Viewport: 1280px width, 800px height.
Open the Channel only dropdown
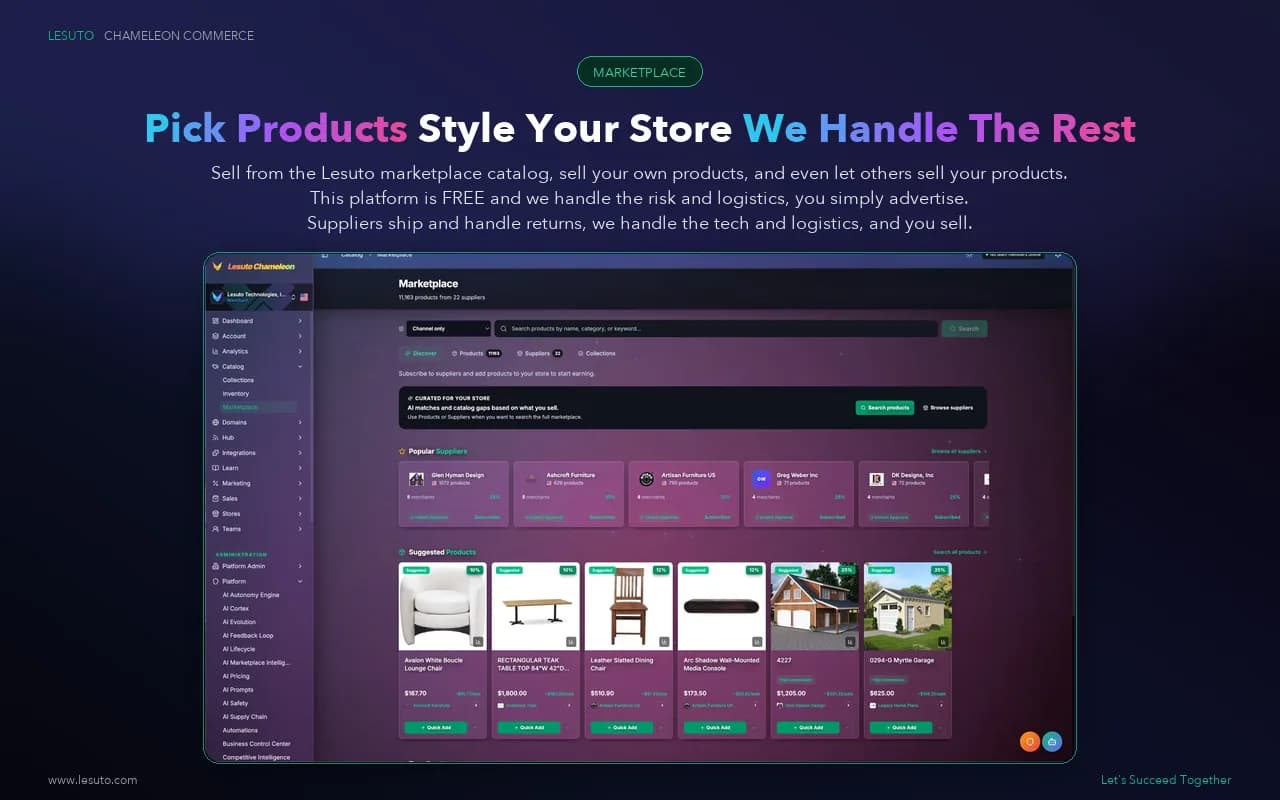pos(448,328)
